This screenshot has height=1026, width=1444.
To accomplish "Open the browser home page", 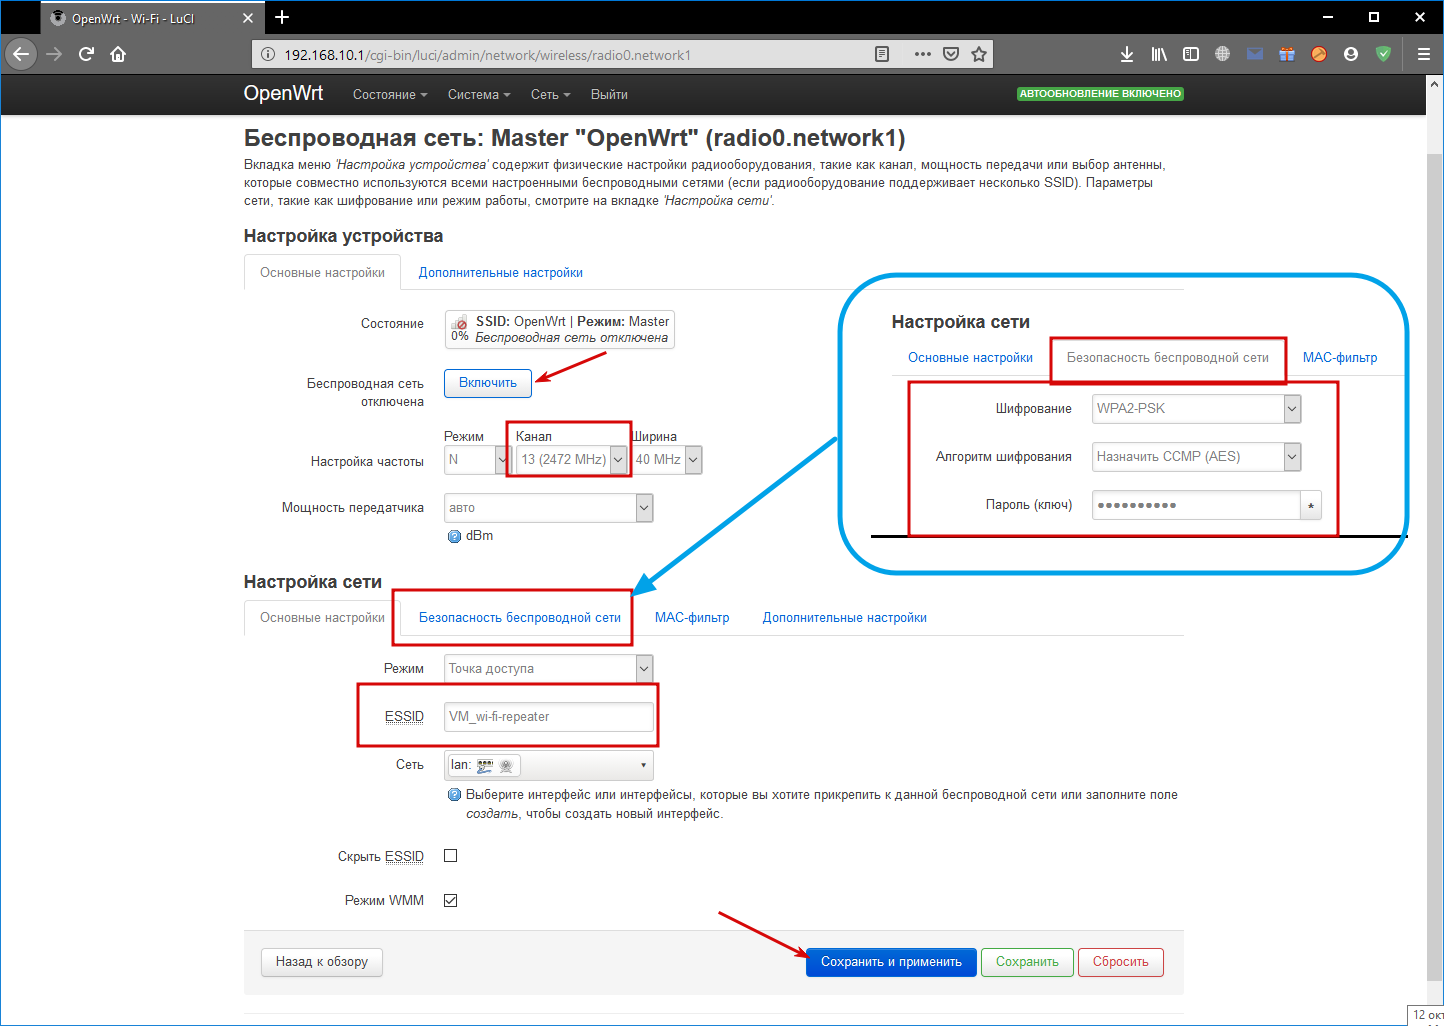I will coord(118,54).
